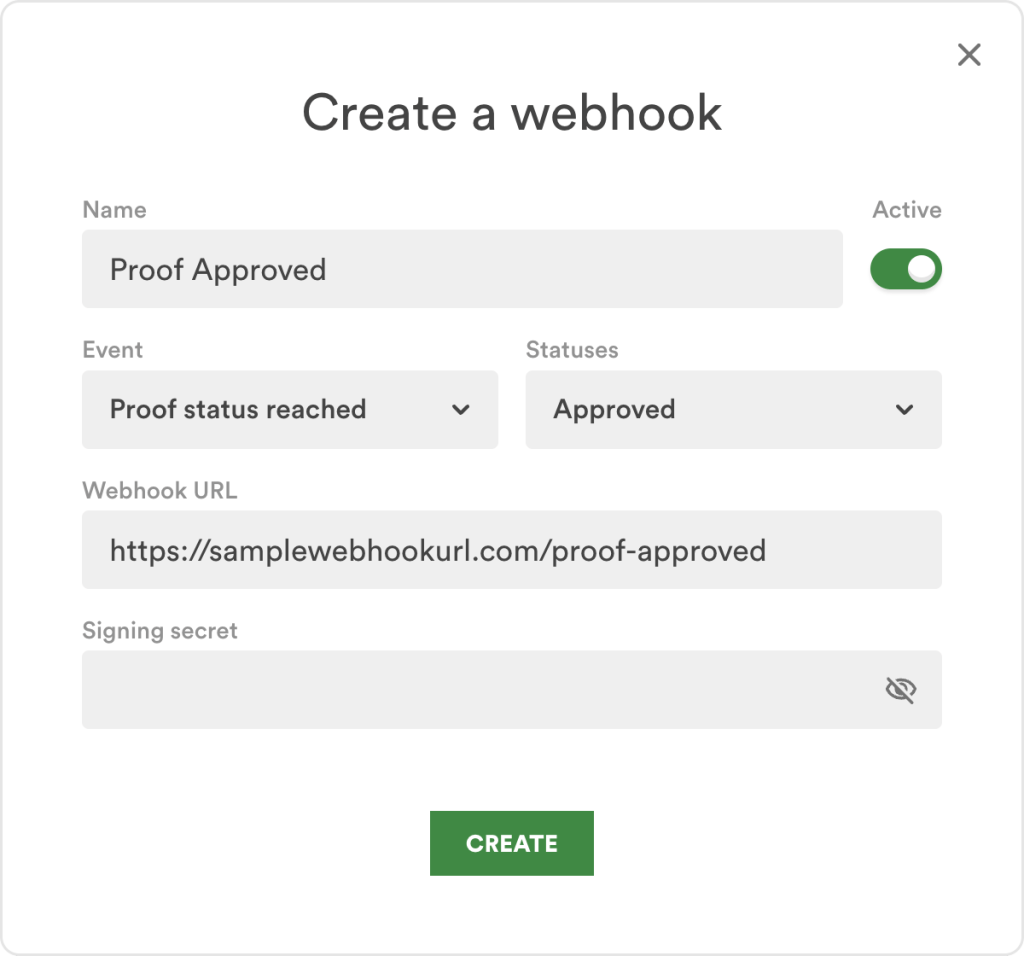Click the Statuses dropdown chevron icon

905,410
